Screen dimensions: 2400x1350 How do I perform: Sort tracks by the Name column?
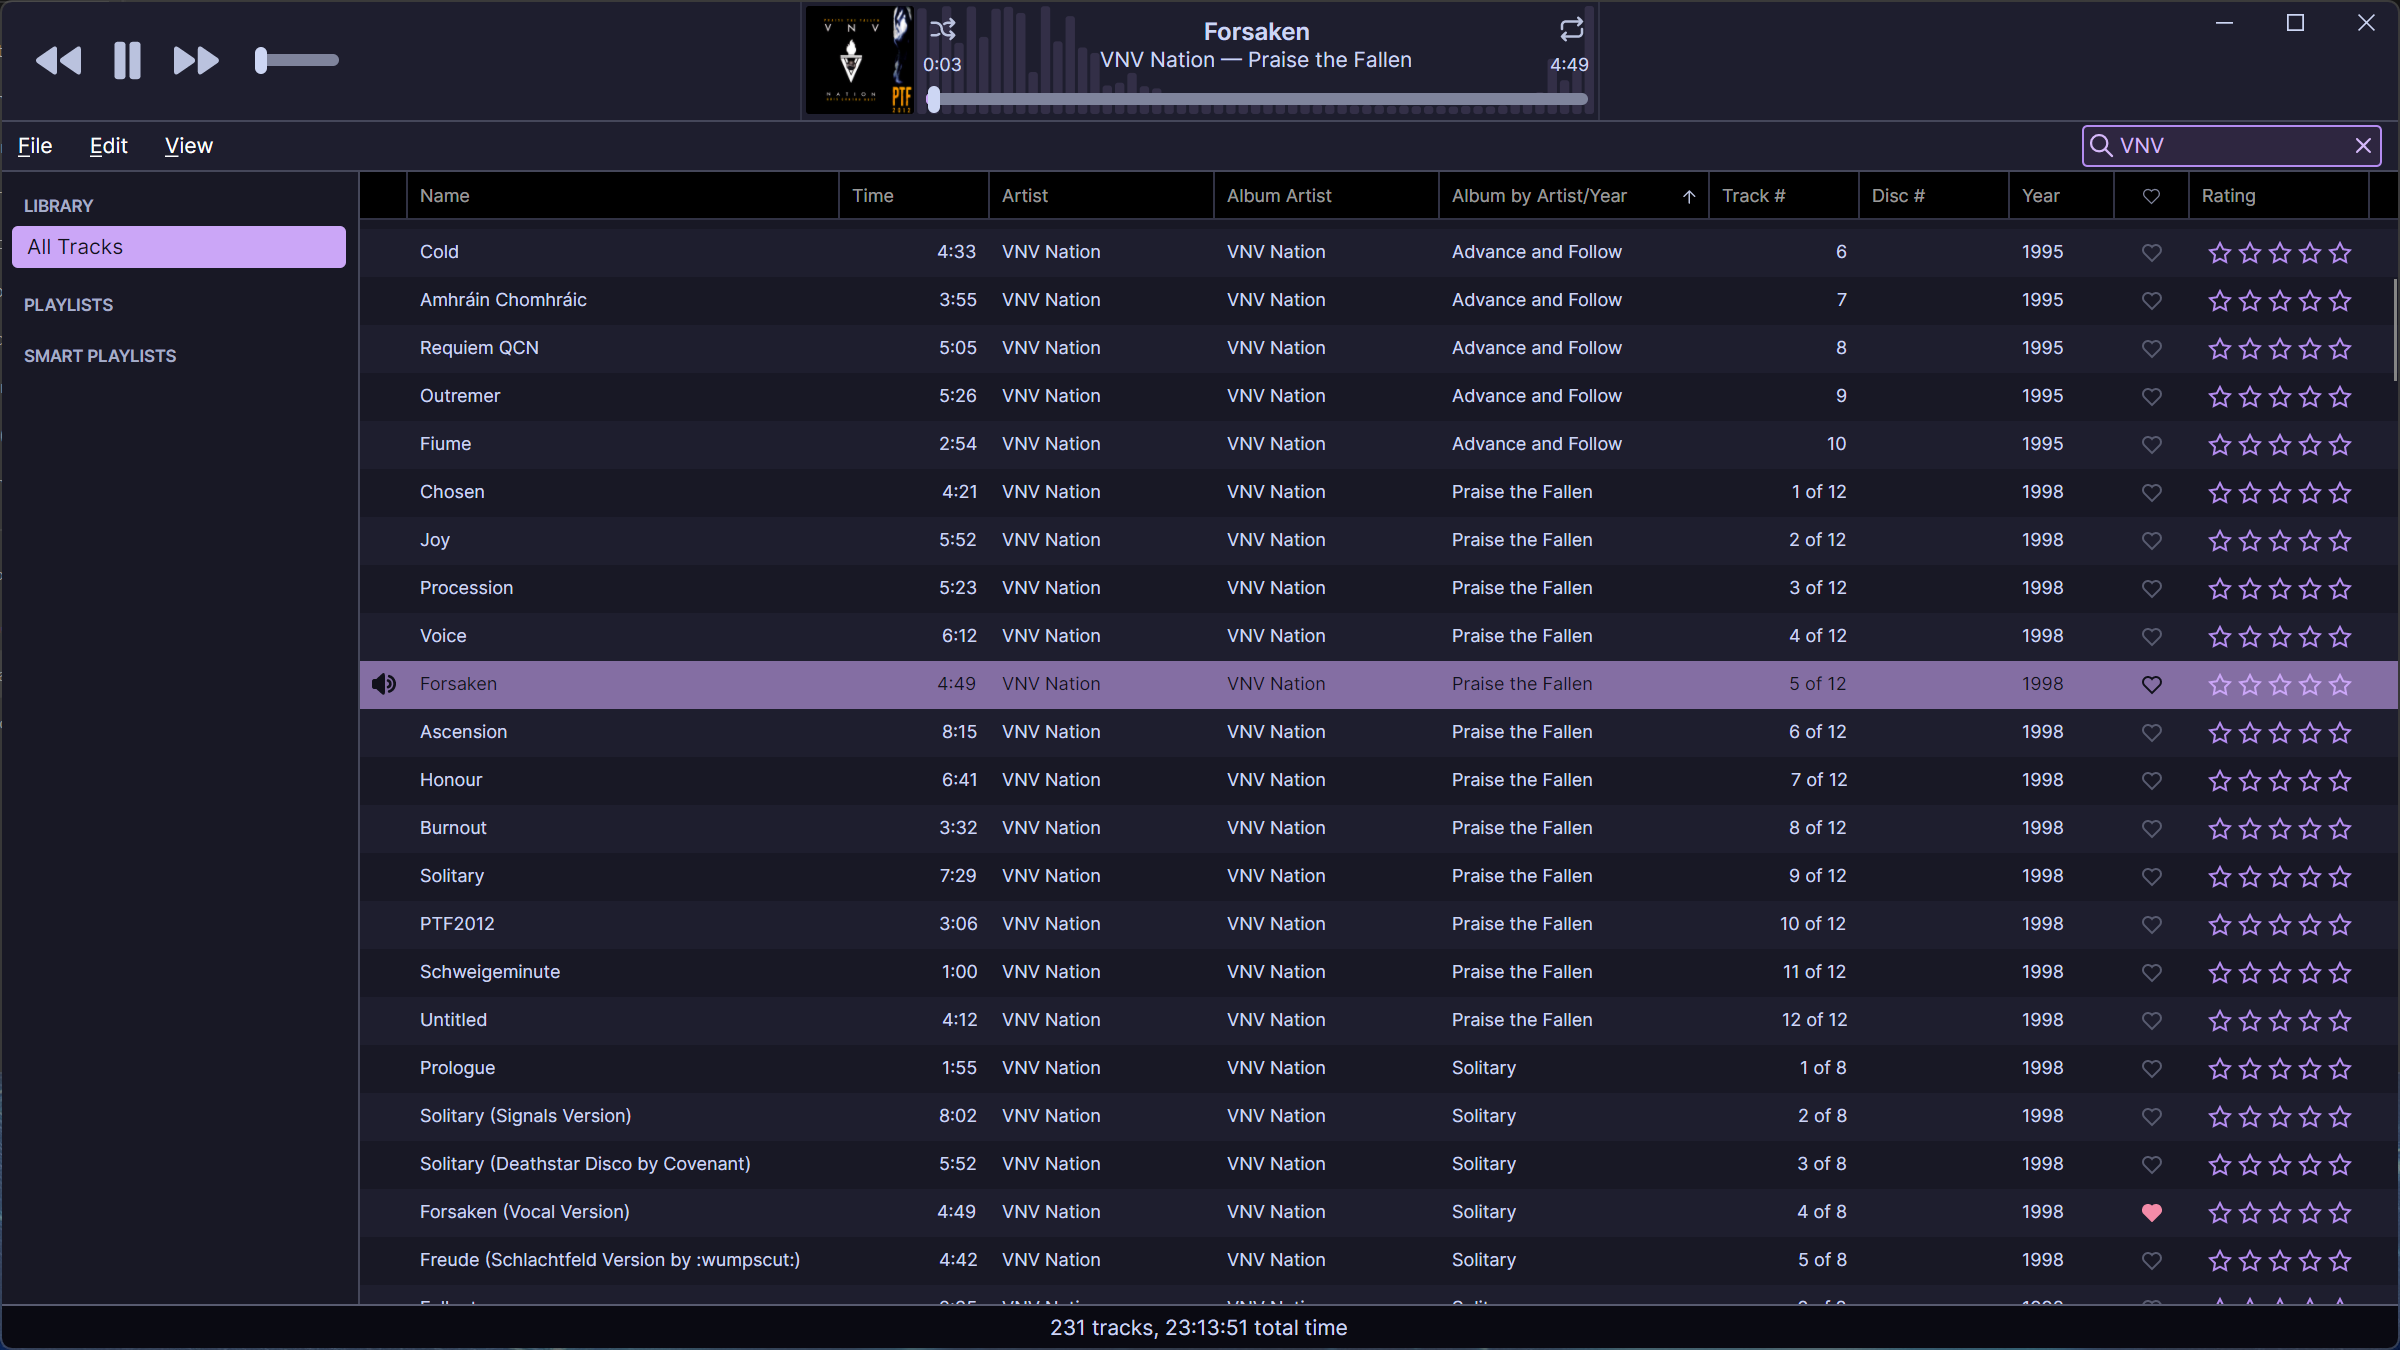point(623,196)
